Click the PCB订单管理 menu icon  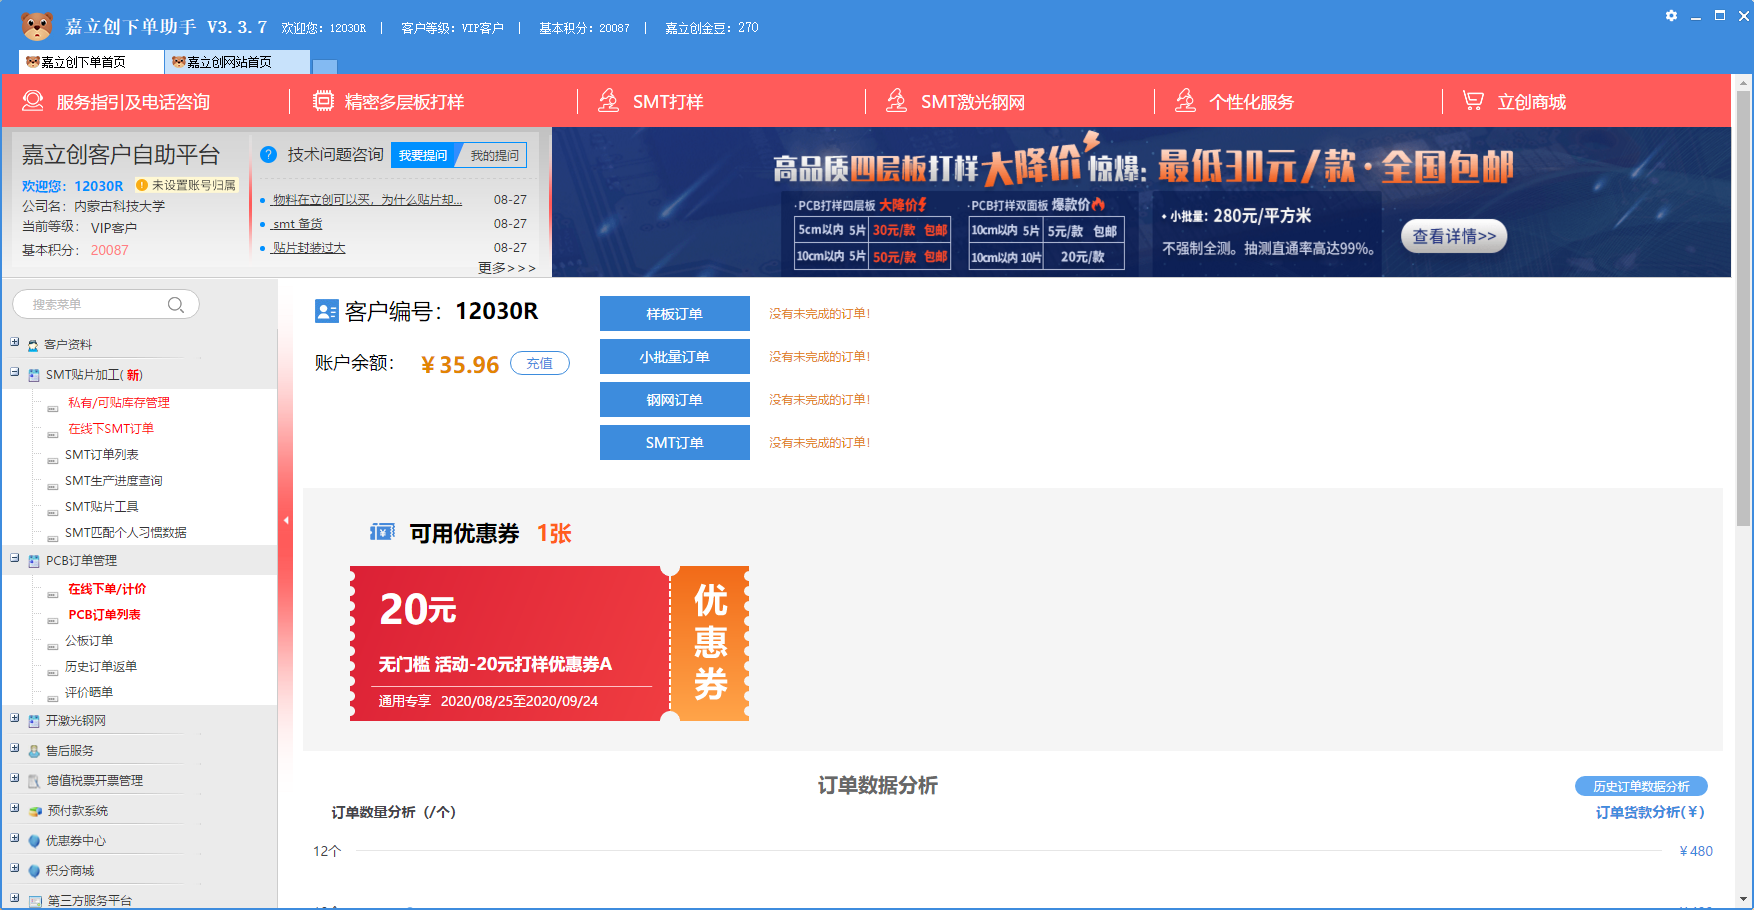click(34, 562)
